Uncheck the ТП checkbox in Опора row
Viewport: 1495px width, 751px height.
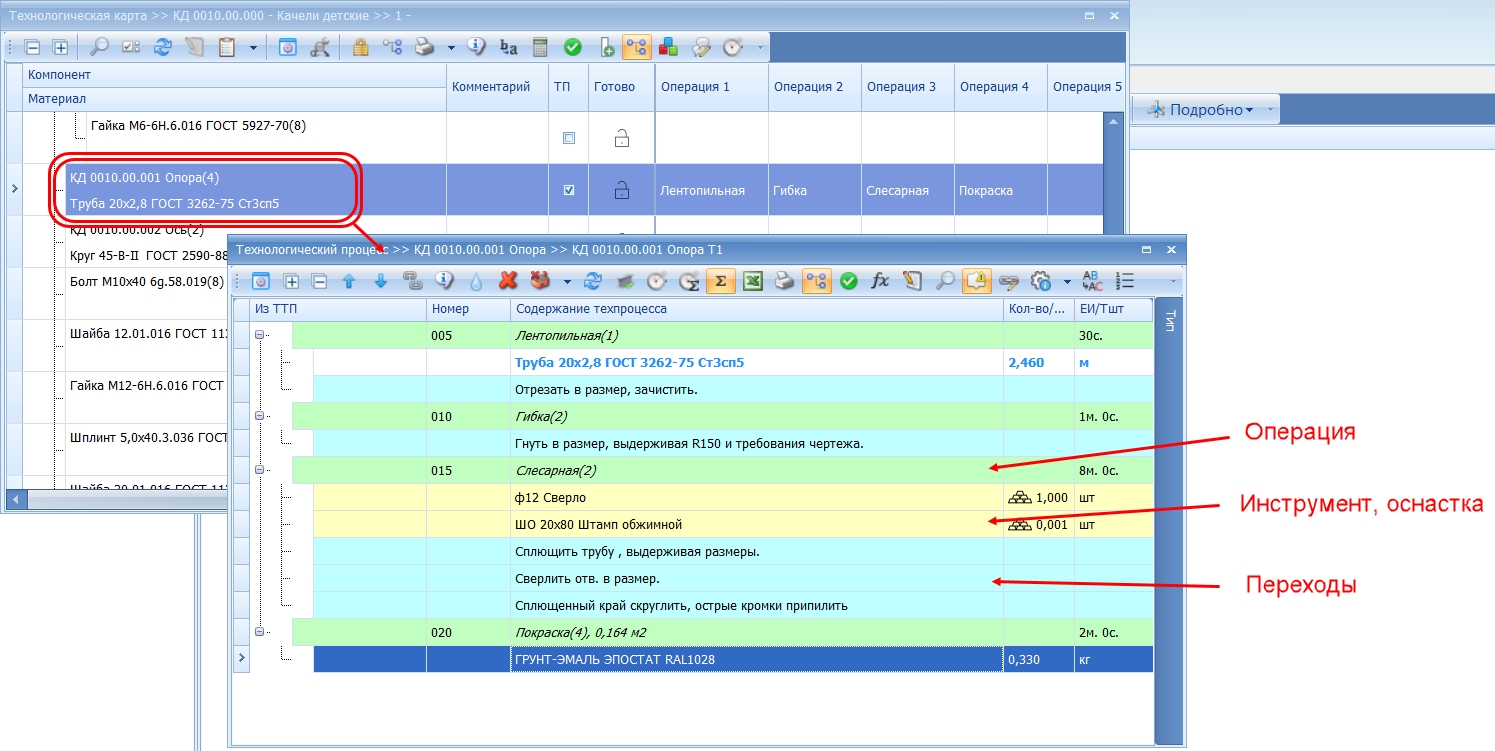[x=569, y=190]
